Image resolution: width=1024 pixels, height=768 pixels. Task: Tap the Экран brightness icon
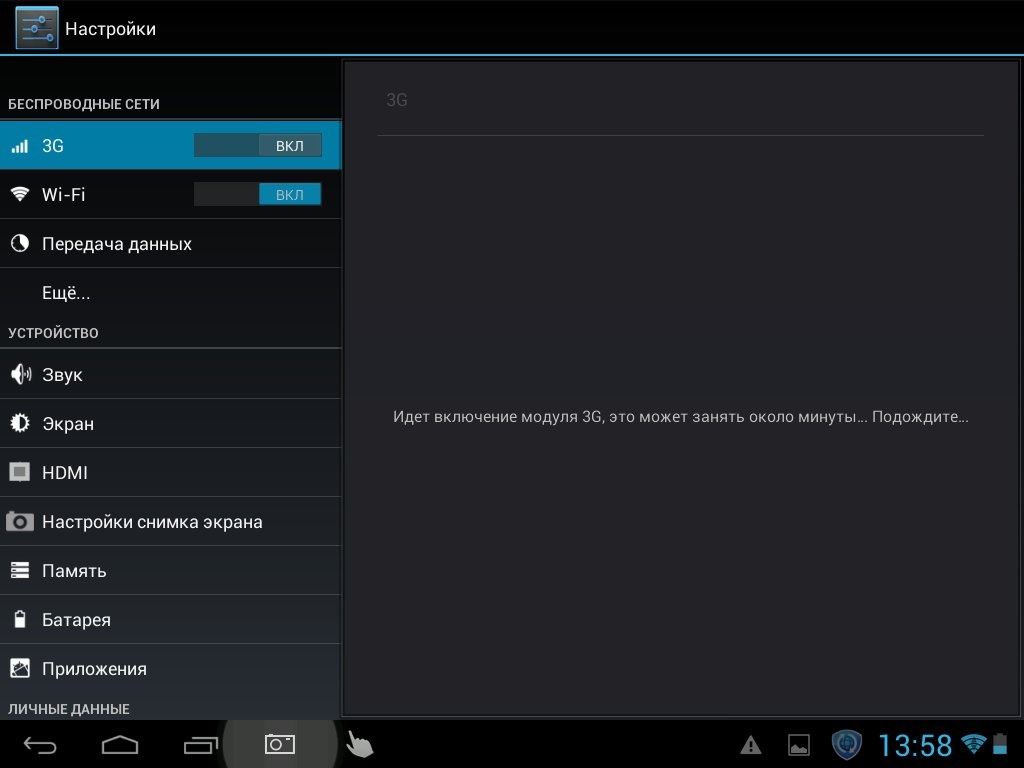tap(20, 424)
